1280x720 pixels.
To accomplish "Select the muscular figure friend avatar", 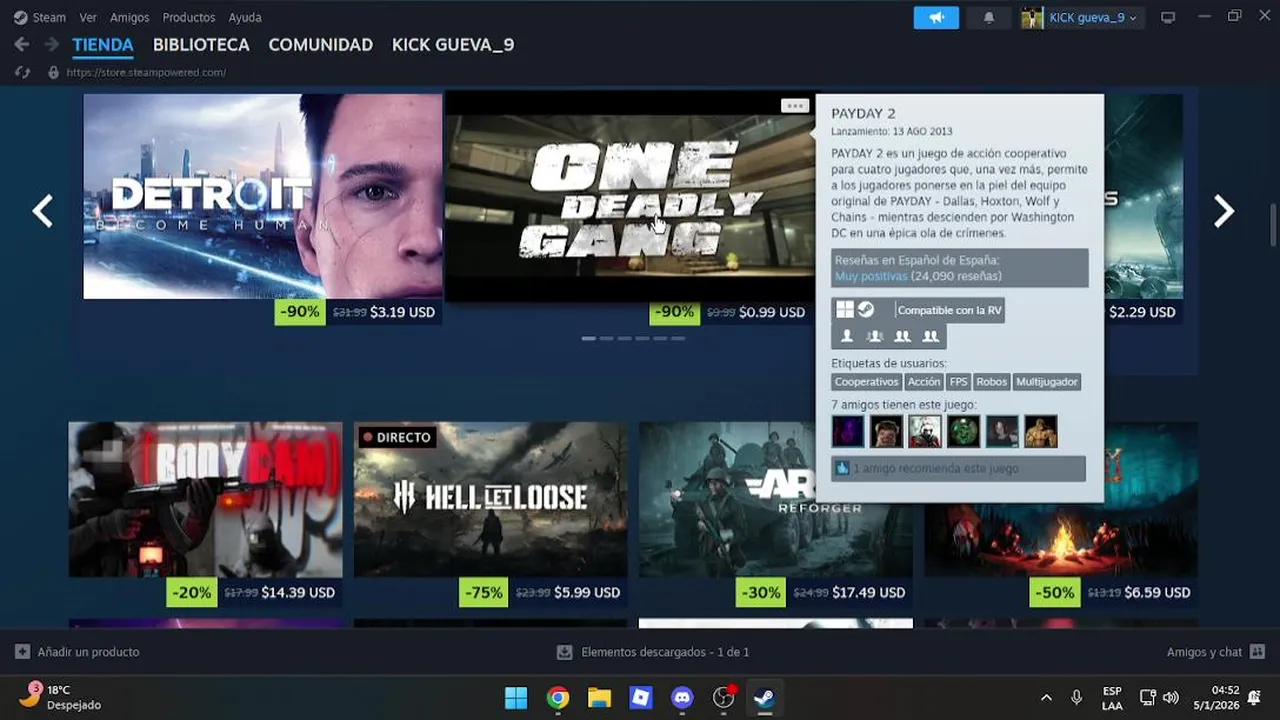I will (x=1041, y=432).
